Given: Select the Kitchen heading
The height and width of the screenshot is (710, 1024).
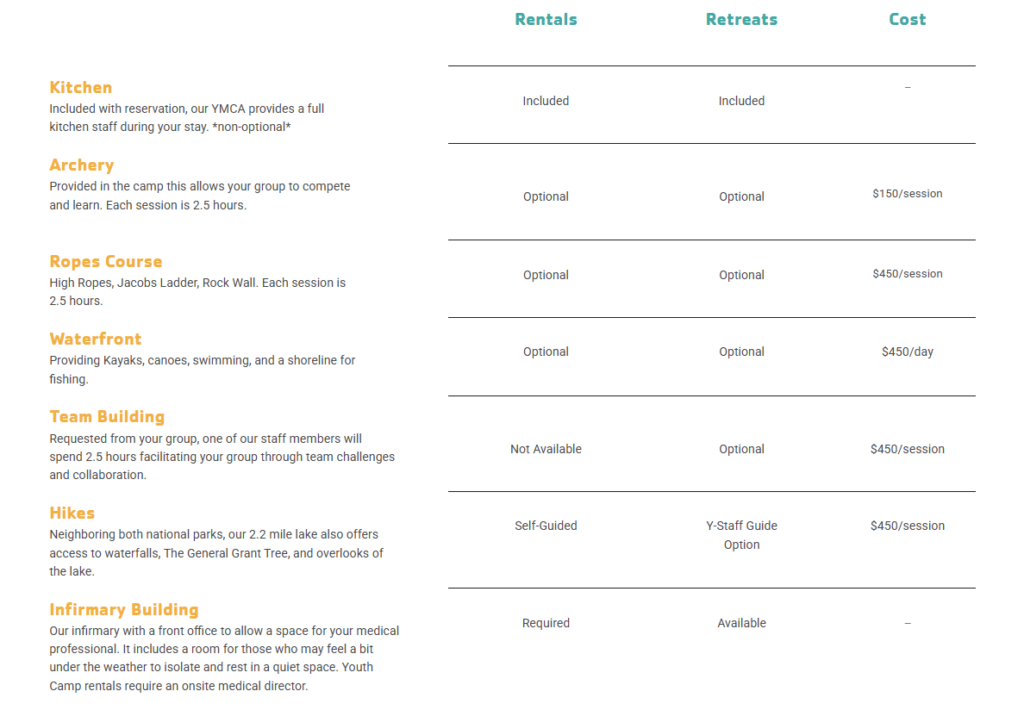Looking at the screenshot, I should point(81,87).
